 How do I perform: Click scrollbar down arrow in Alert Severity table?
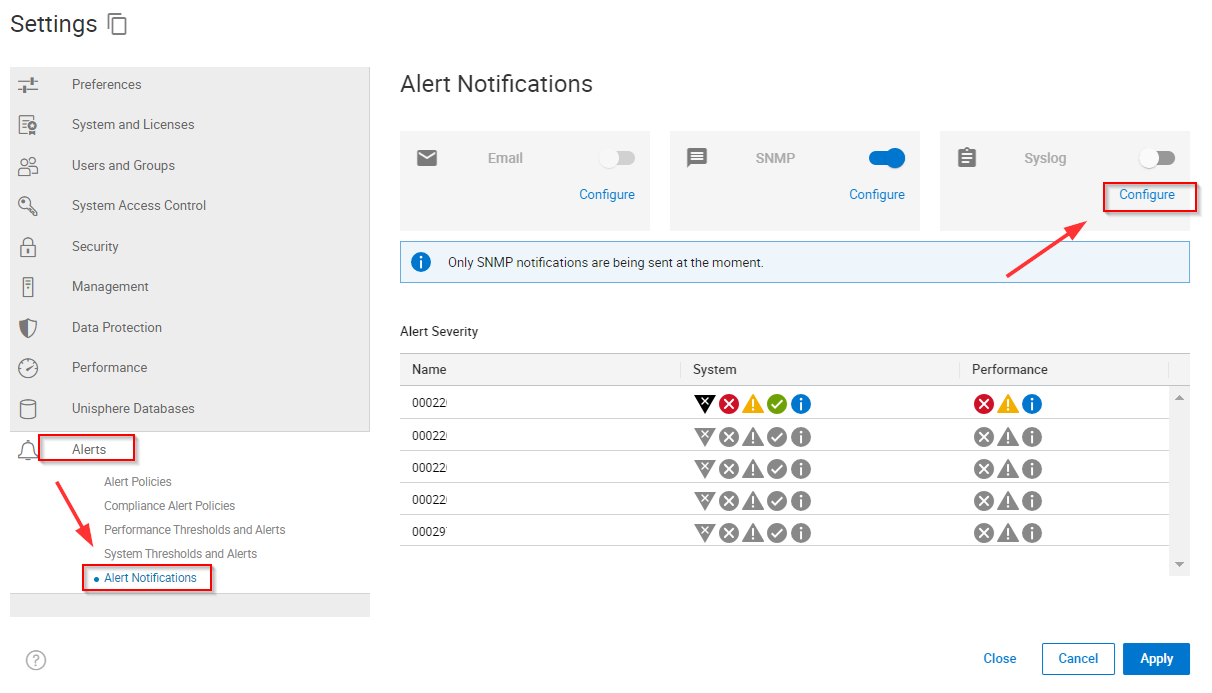click(x=1179, y=565)
